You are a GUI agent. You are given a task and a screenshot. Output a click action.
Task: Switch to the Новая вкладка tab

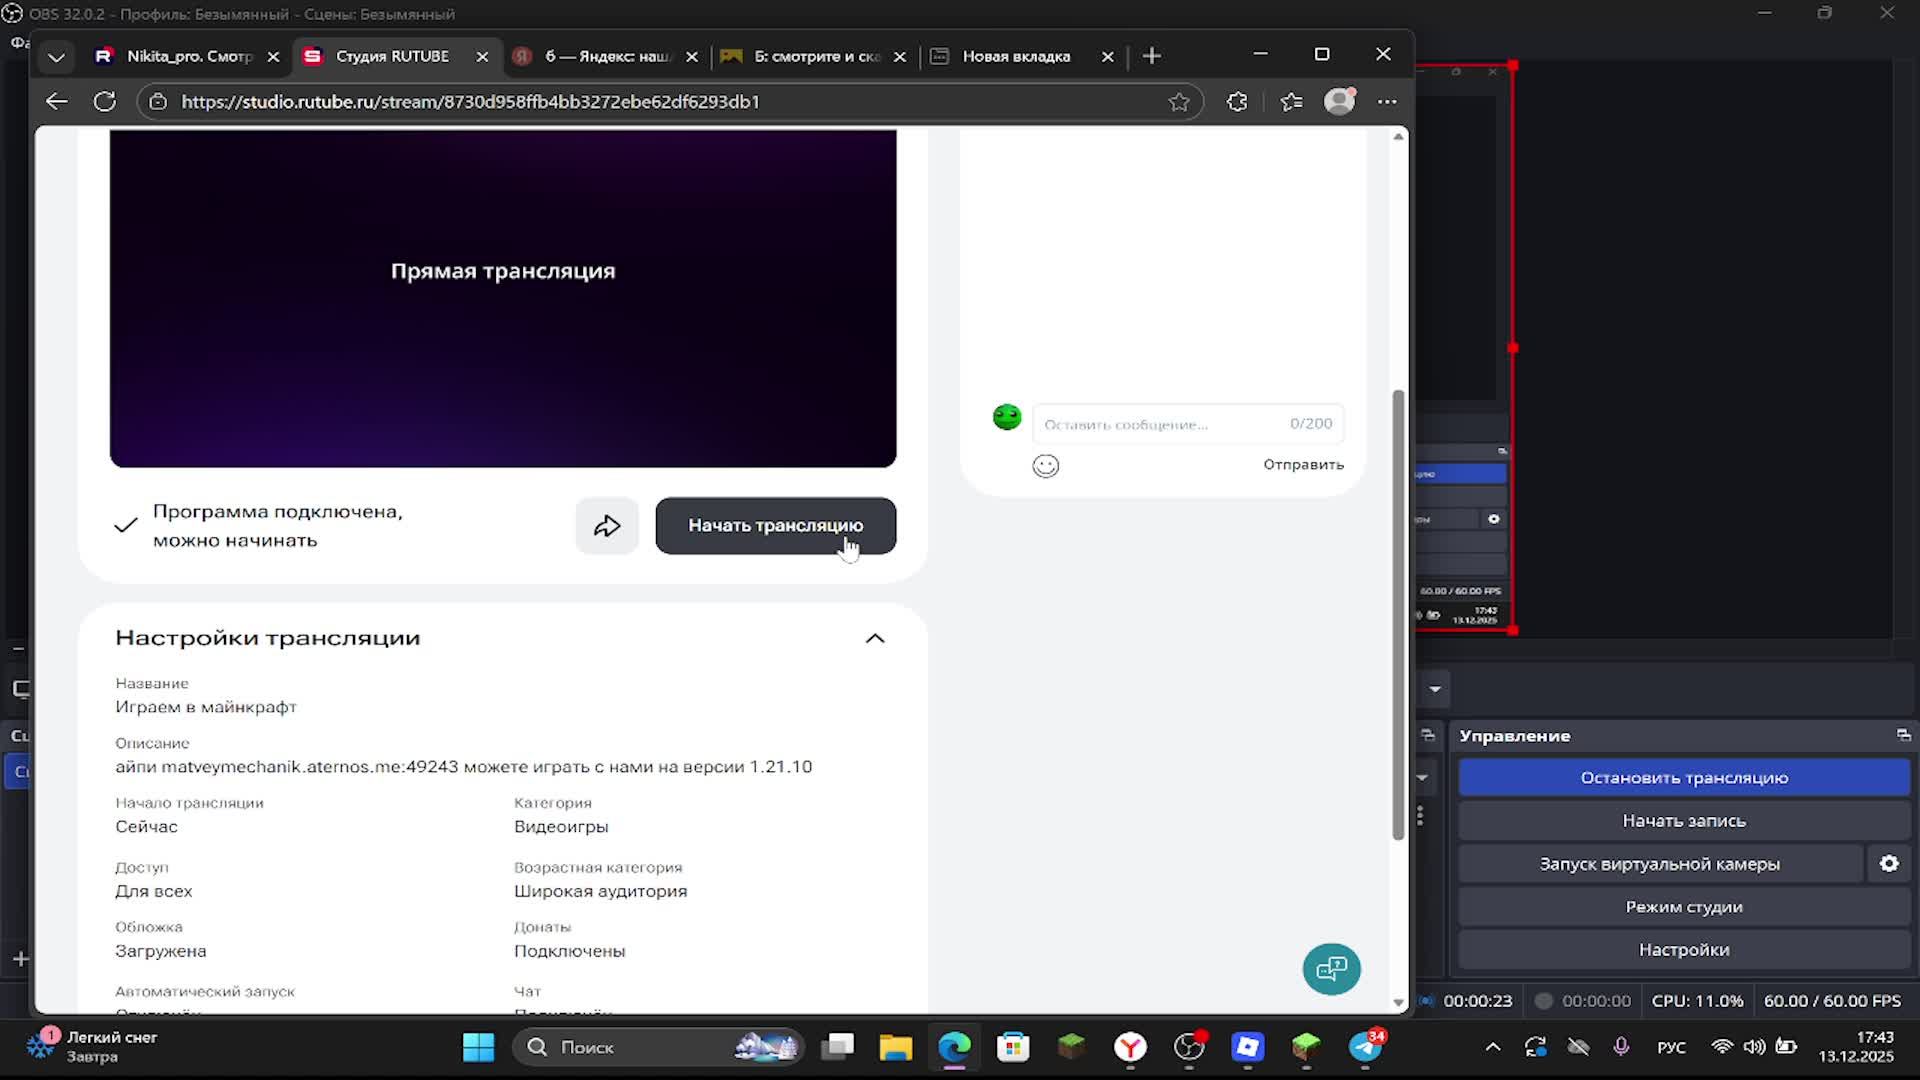click(1016, 57)
